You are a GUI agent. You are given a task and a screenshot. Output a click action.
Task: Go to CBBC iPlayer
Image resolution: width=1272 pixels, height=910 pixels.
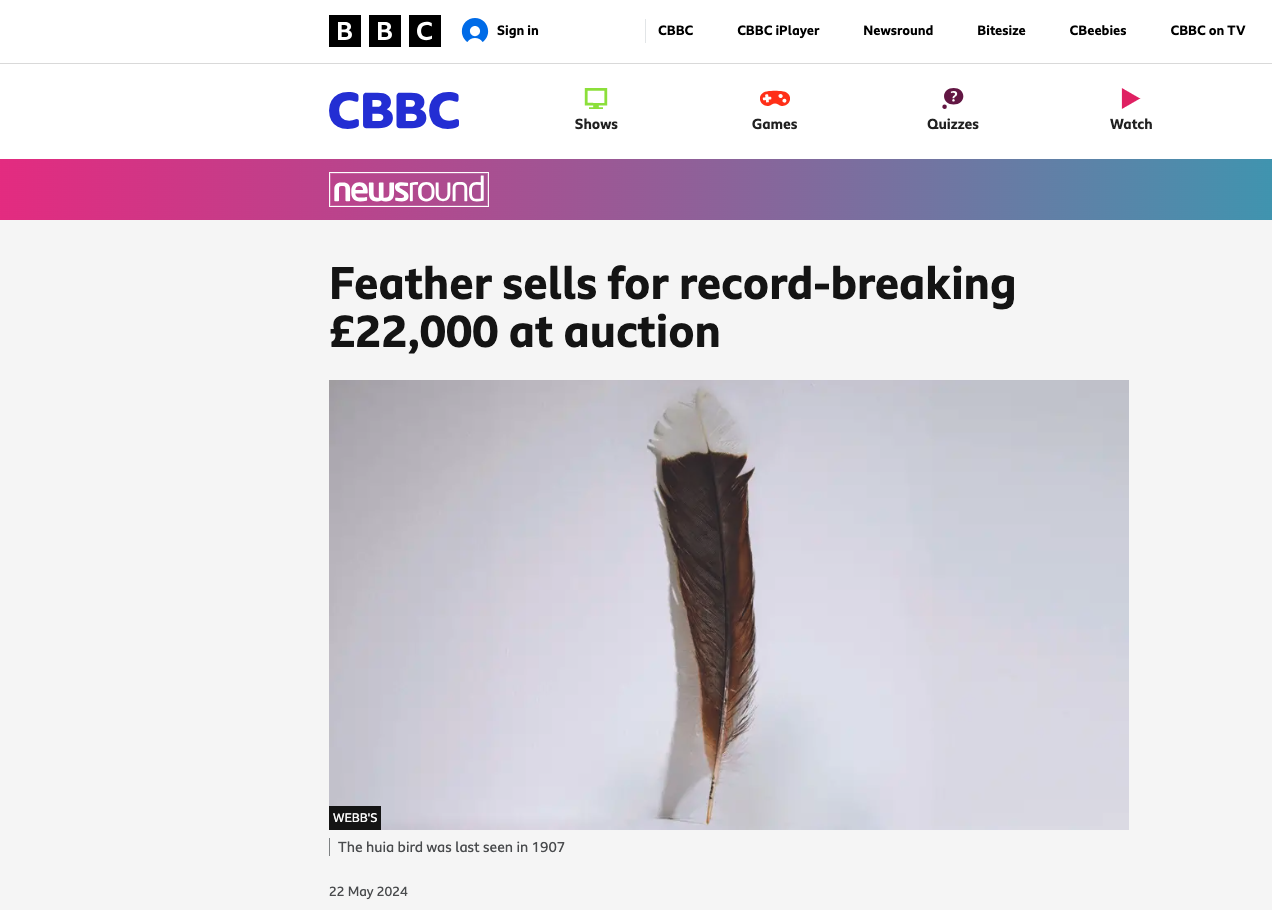(778, 31)
